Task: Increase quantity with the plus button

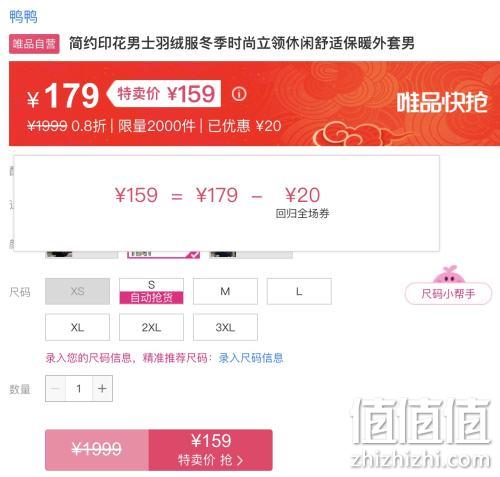Action: click(102, 388)
